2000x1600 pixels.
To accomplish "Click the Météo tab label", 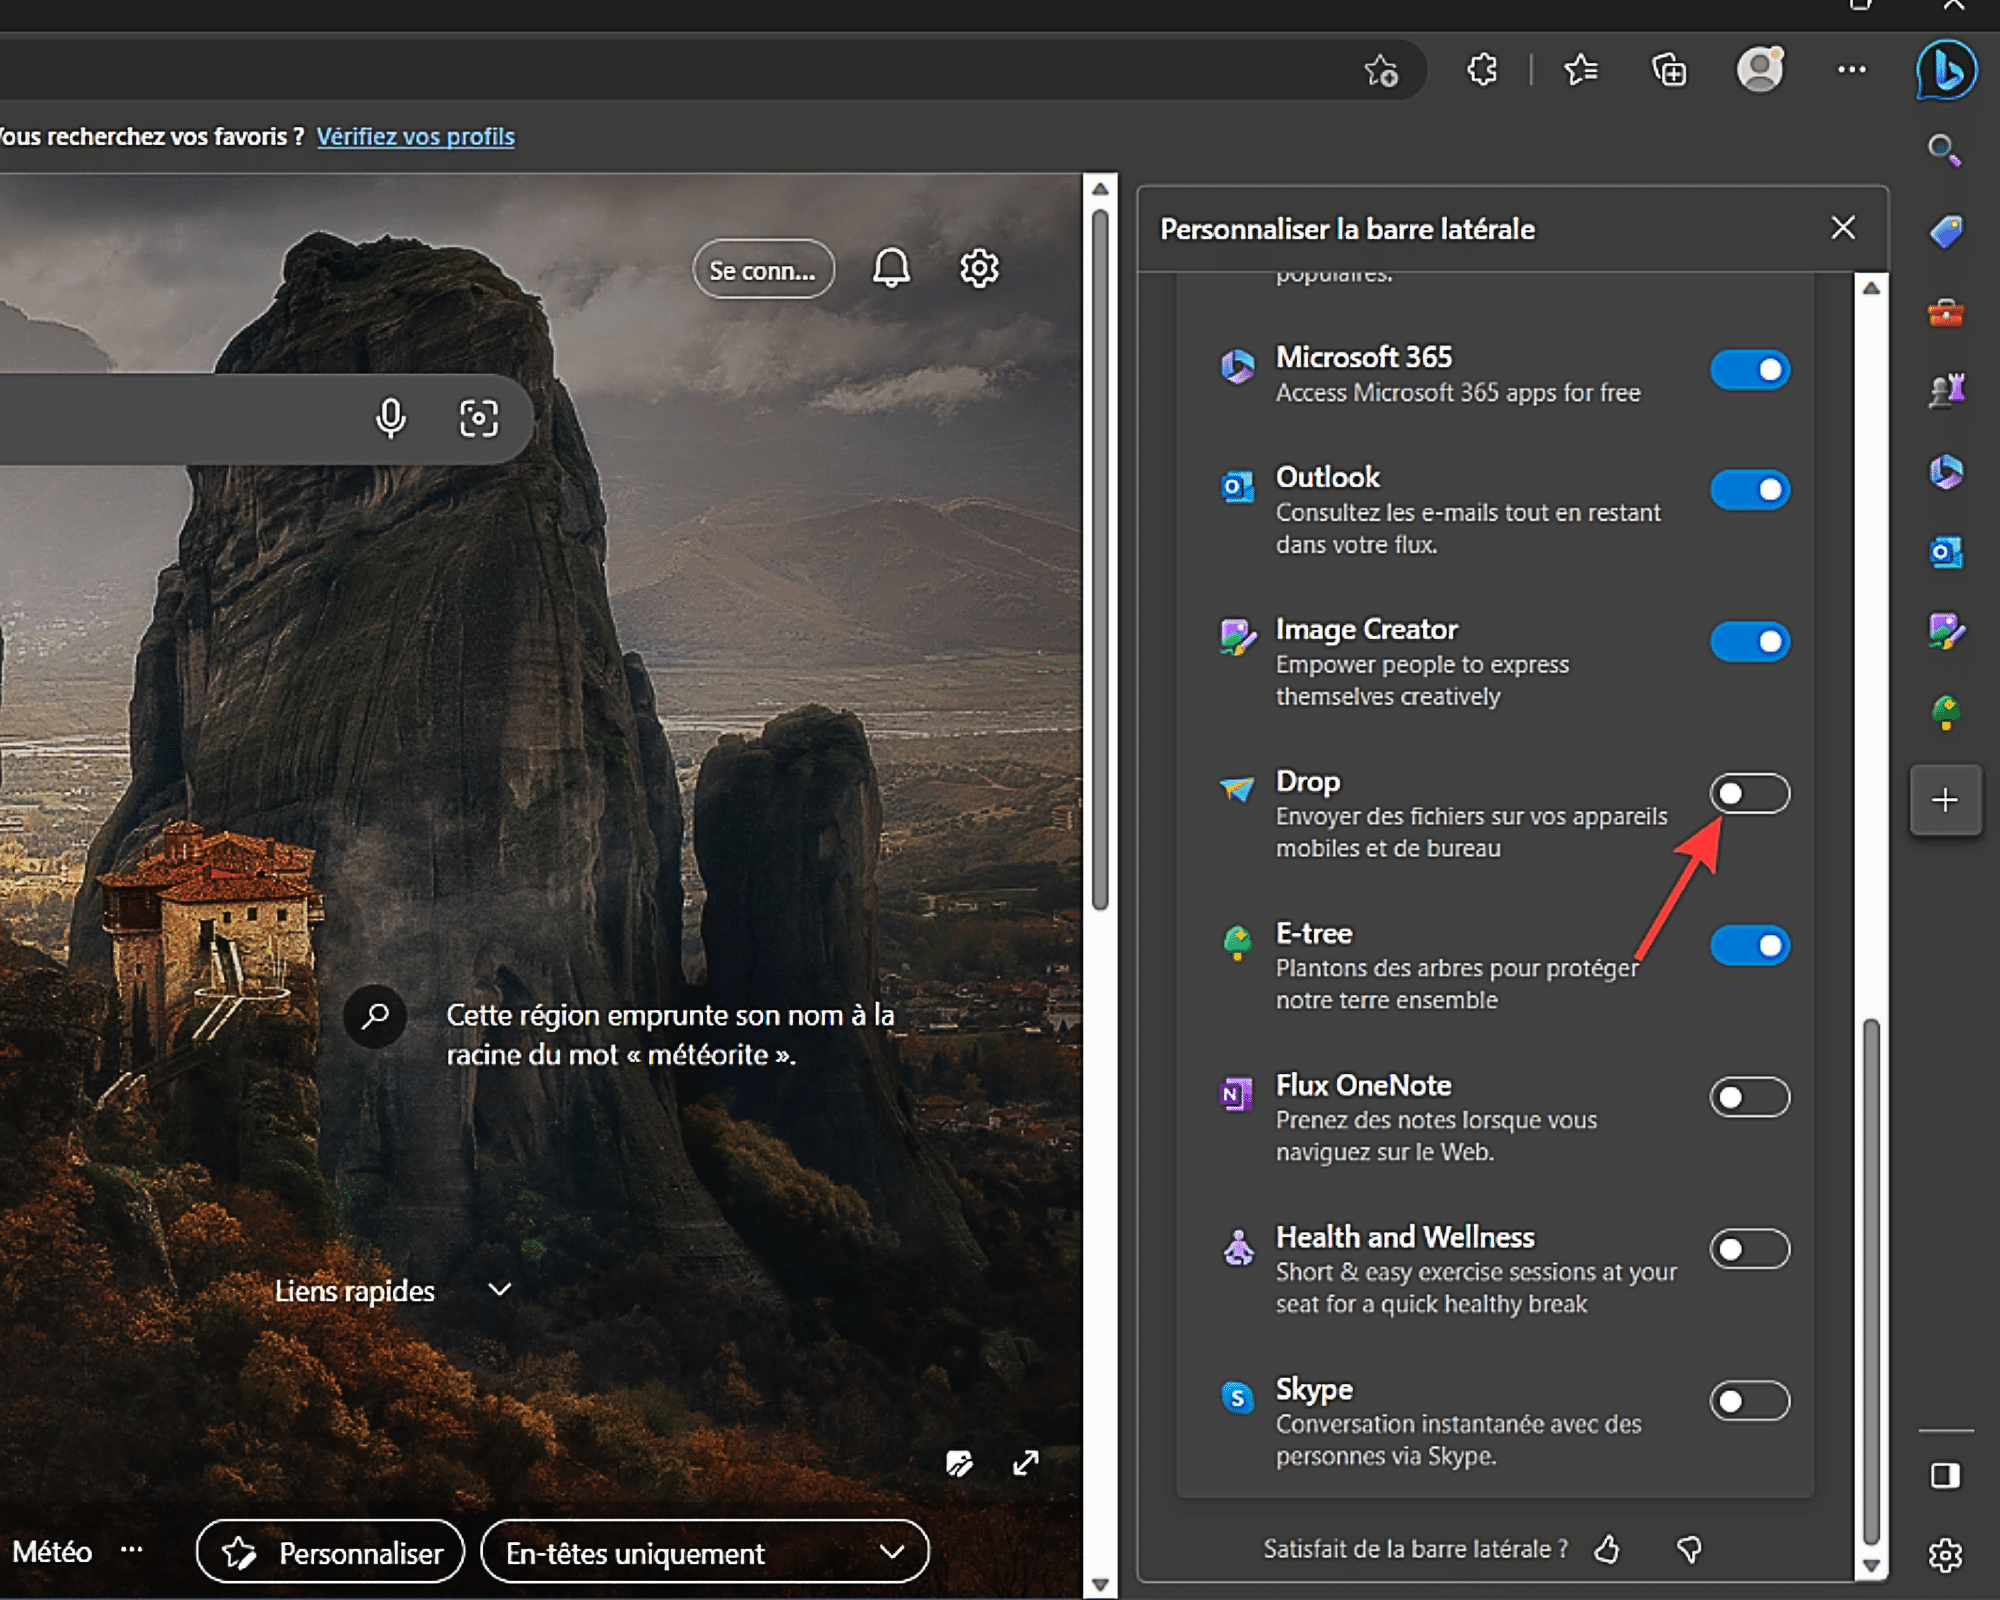I will [x=52, y=1552].
